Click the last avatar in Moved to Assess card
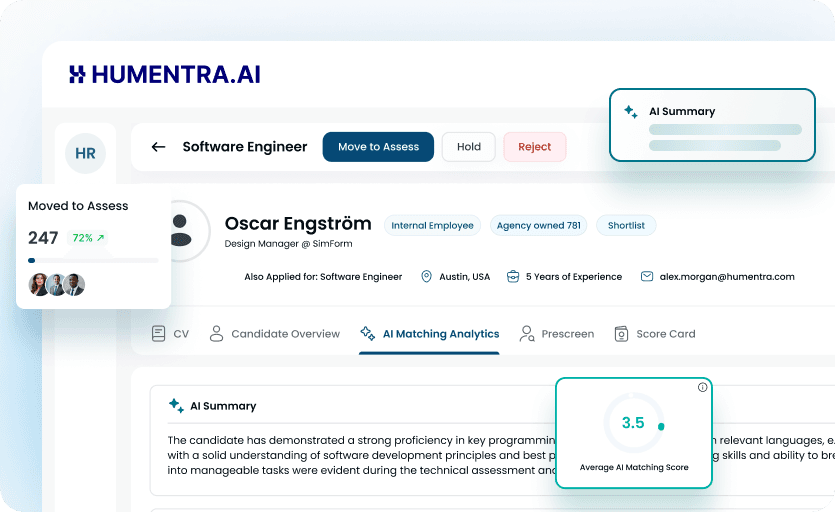This screenshot has width=835, height=512. [75, 285]
